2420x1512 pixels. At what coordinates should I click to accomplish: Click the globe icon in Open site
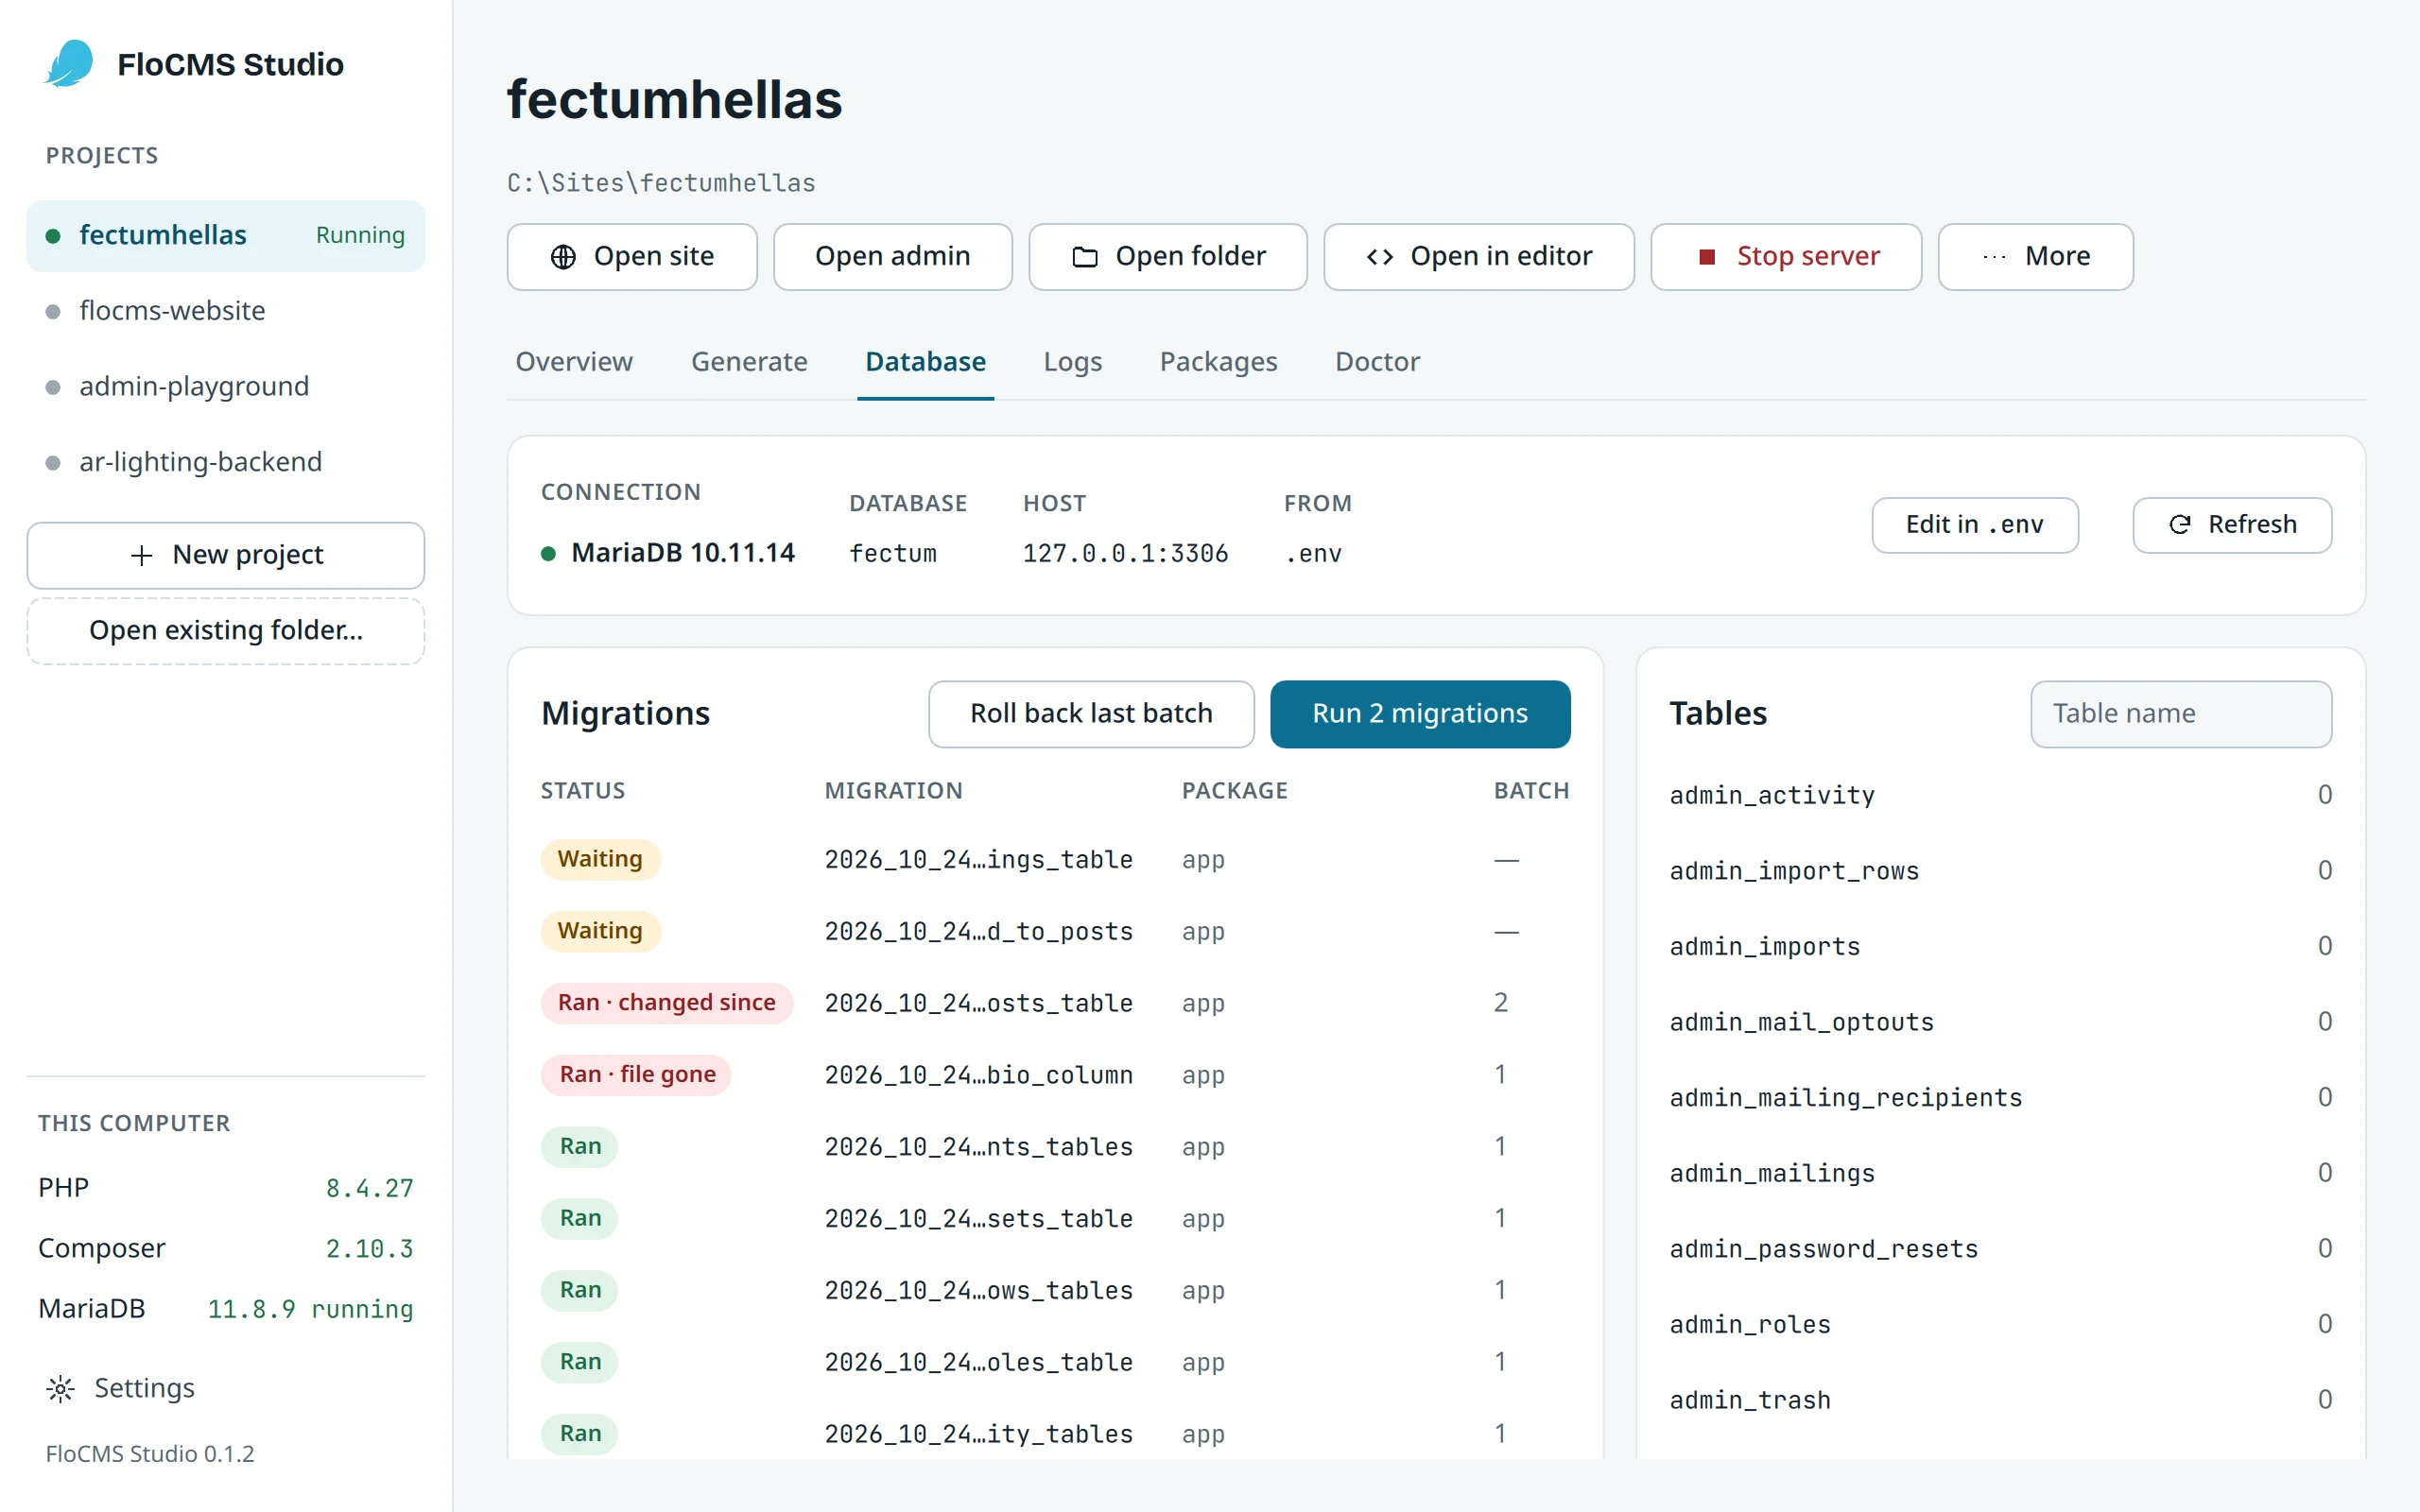tap(563, 257)
